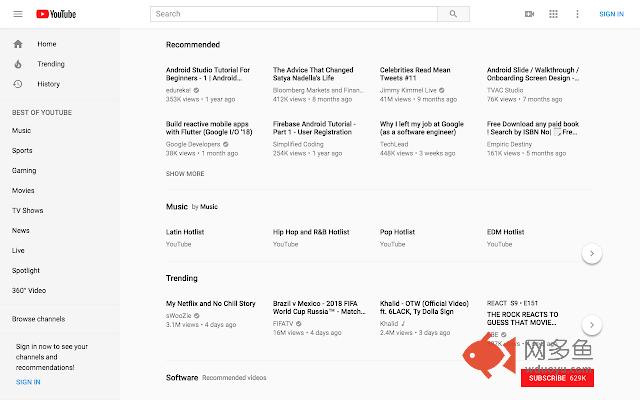The width and height of the screenshot is (640, 400).
Task: Open the Latin Hotlist playlist
Action: coord(185,232)
